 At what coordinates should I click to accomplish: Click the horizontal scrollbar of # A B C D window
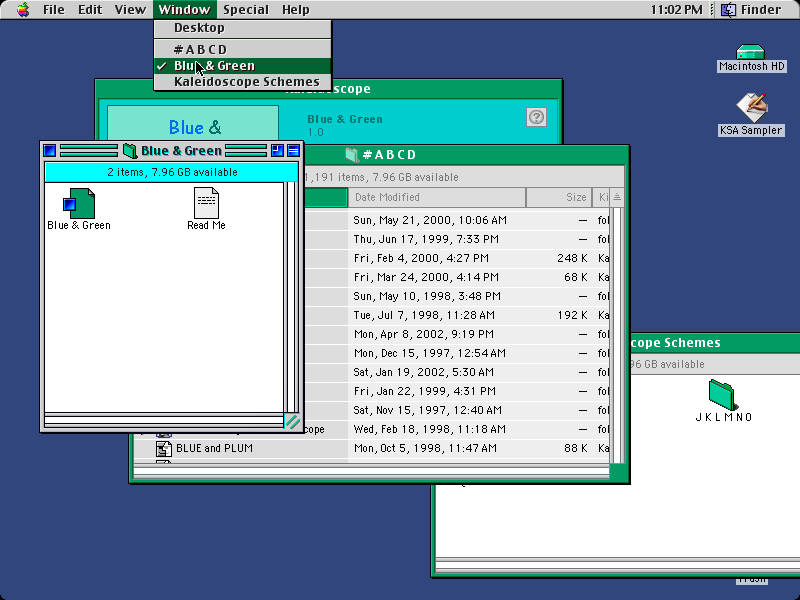(371, 472)
